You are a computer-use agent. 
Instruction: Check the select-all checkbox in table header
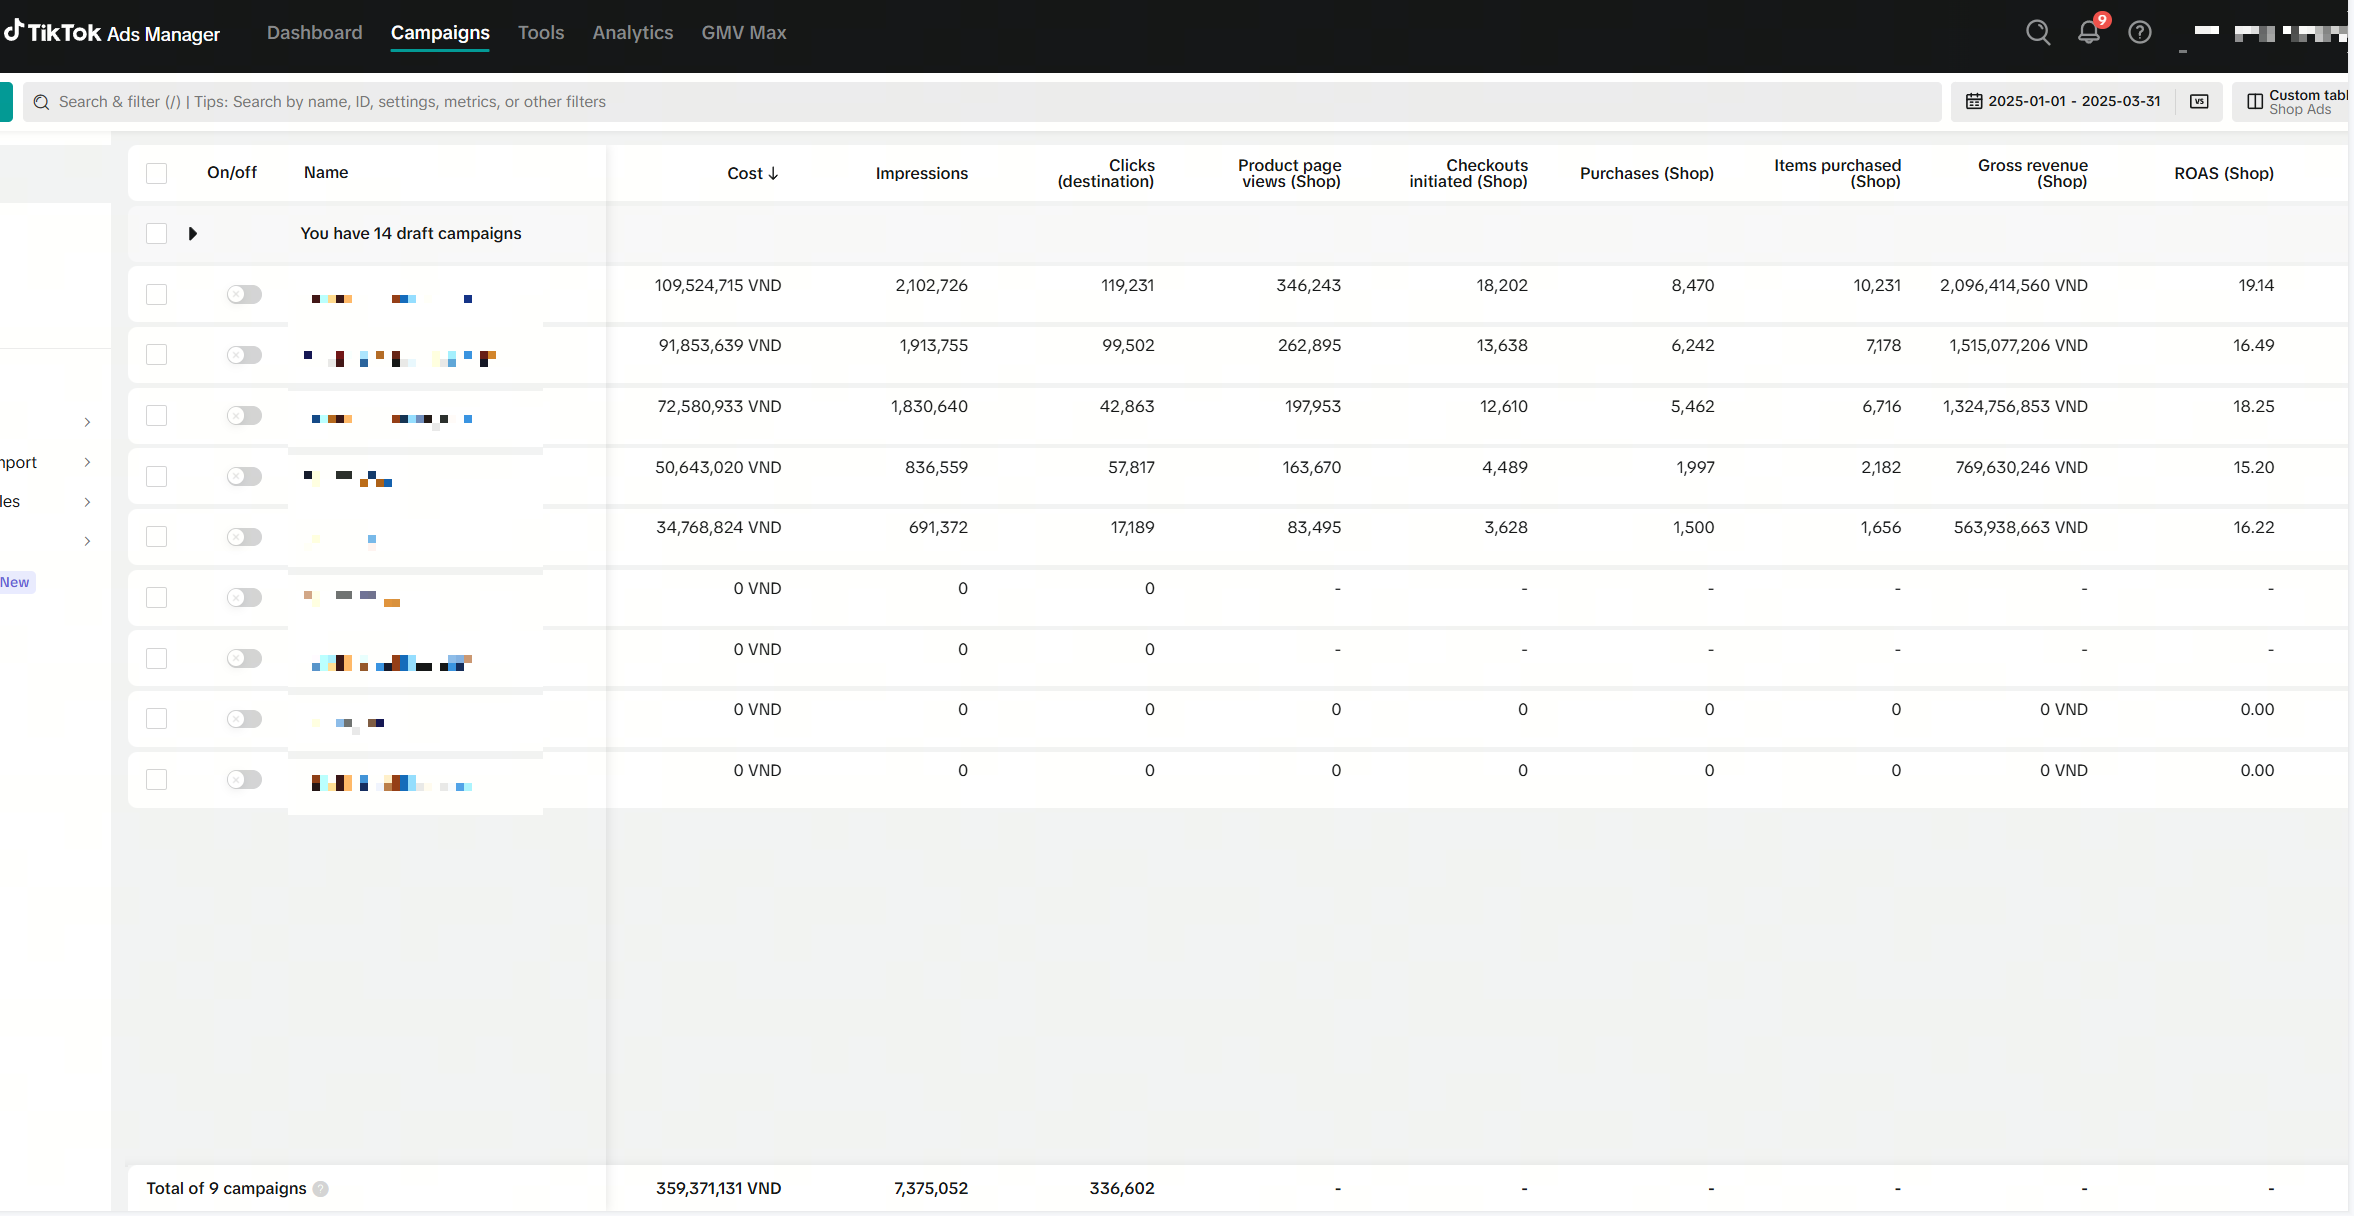pos(157,173)
